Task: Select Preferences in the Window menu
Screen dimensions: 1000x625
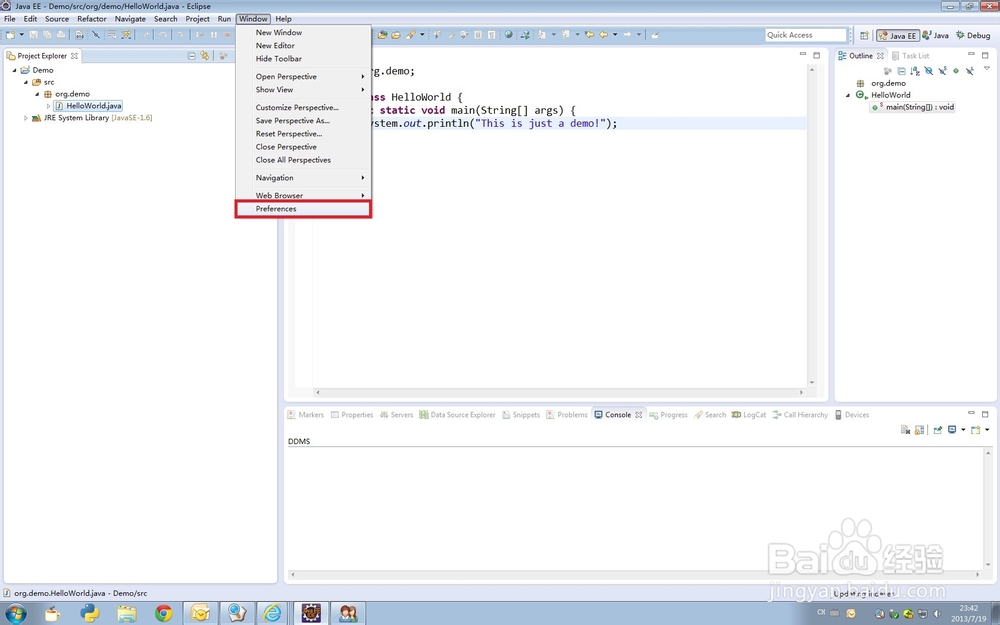Action: (303, 209)
